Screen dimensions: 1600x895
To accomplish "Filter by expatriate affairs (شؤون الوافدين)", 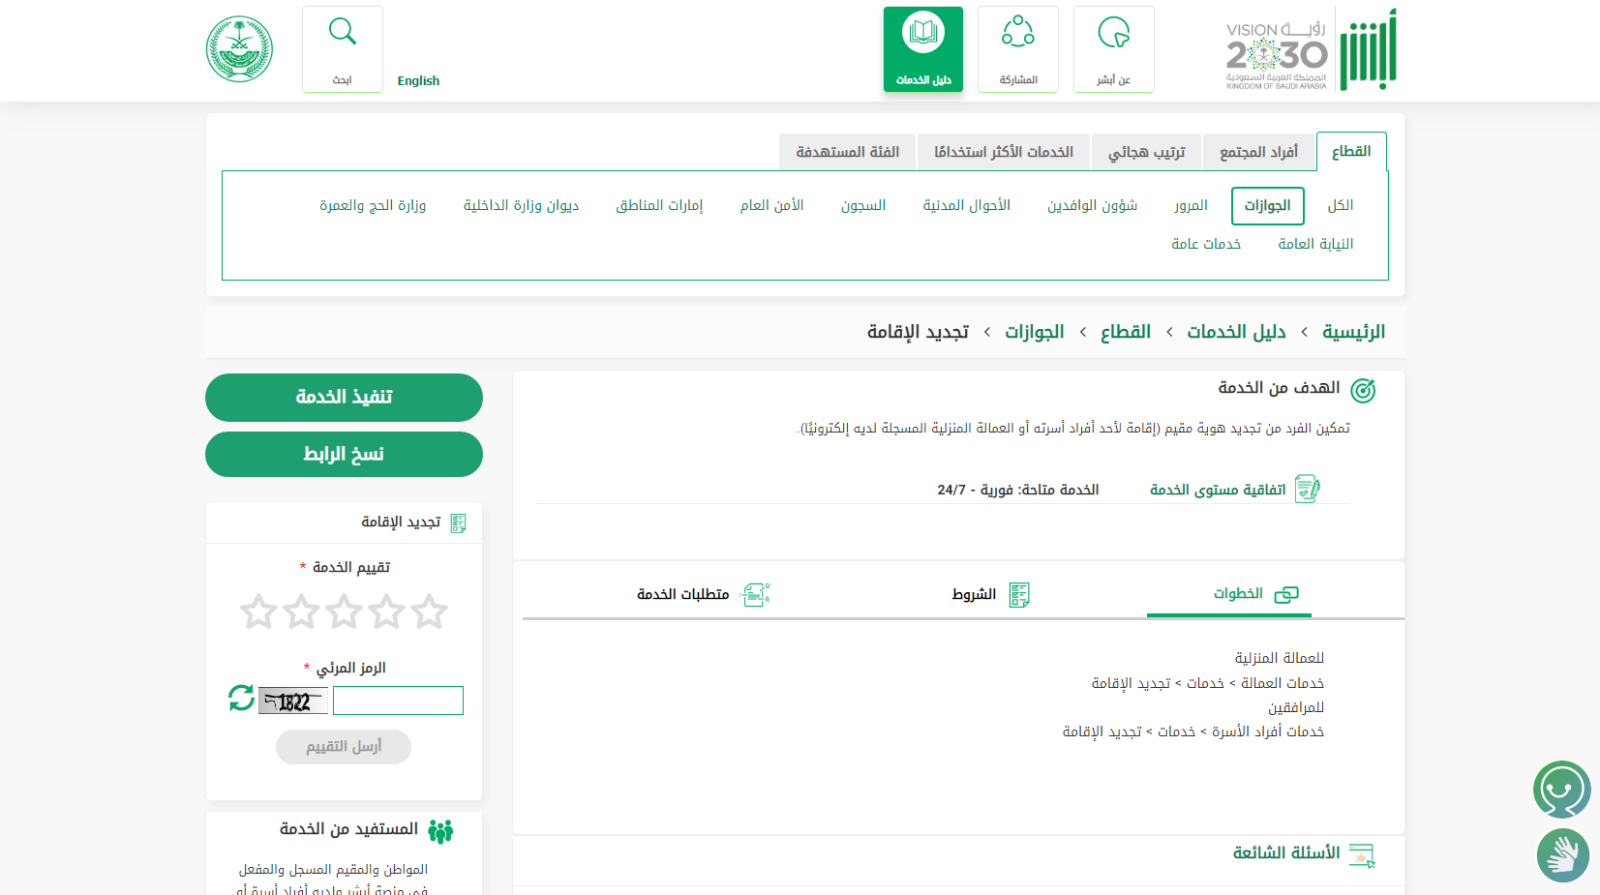I will 1092,205.
